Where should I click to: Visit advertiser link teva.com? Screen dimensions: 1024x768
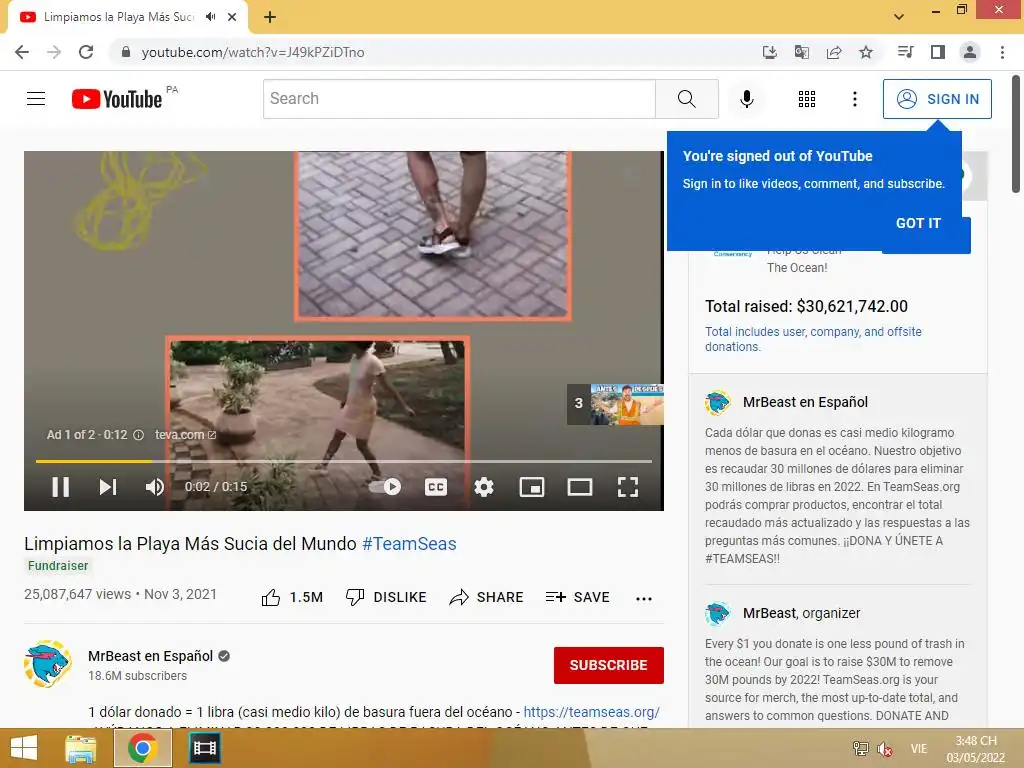point(185,434)
